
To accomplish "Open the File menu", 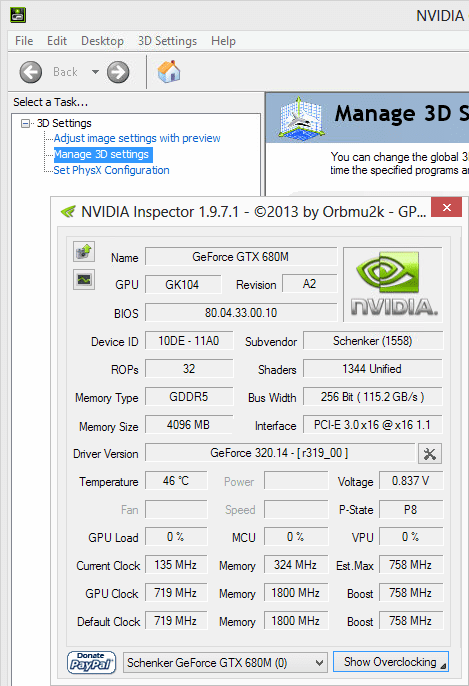I will [24, 41].
